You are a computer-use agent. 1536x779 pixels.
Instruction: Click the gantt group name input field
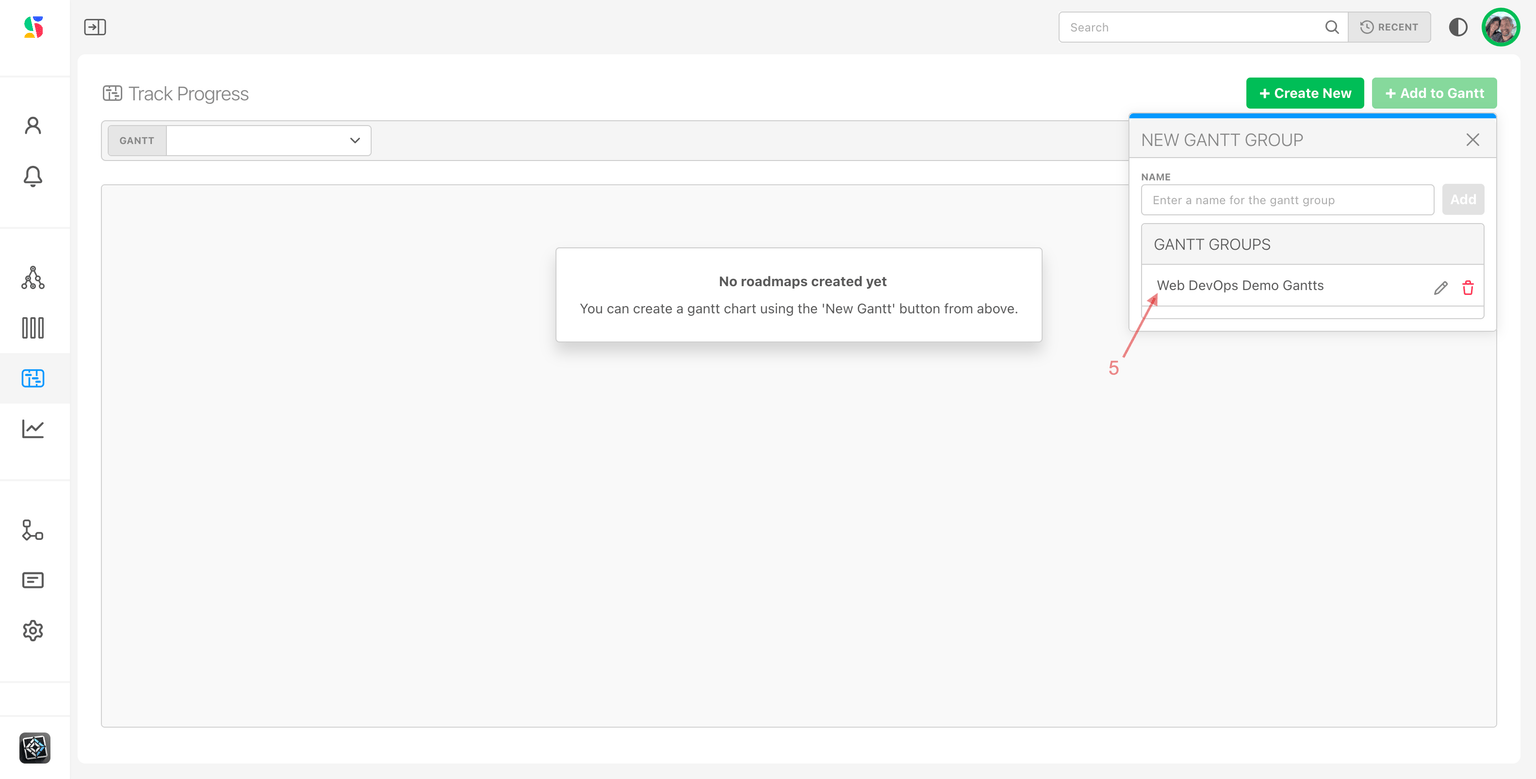pos(1287,200)
